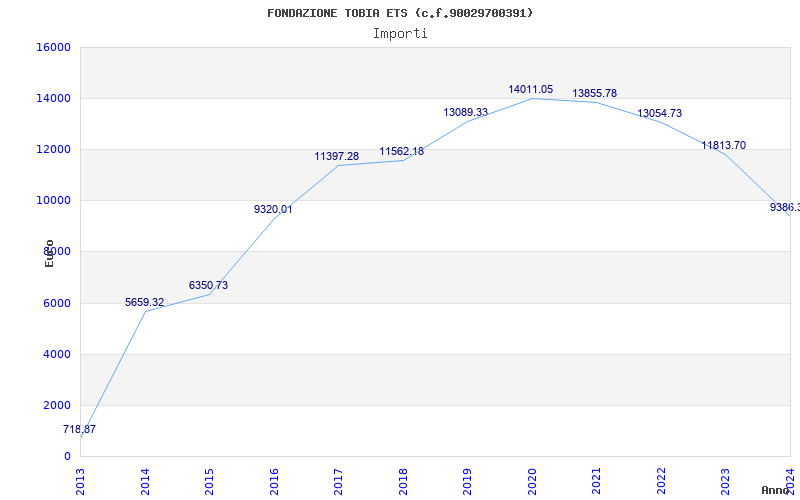Screen dimensions: 800x500
Task: Click the Importi subtitle
Action: point(400,34)
